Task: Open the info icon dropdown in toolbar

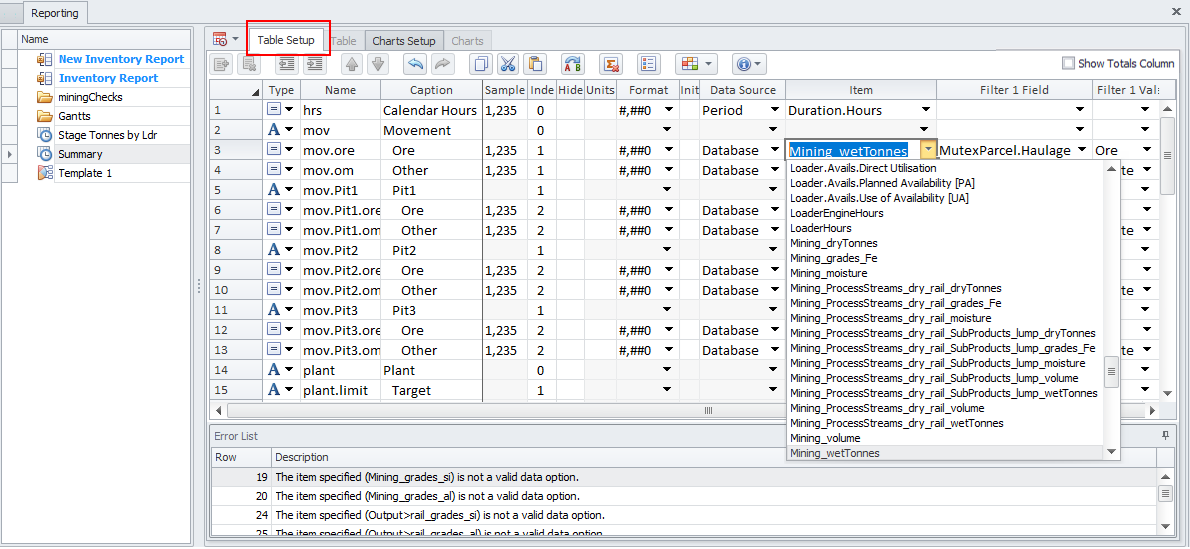Action: [x=749, y=64]
